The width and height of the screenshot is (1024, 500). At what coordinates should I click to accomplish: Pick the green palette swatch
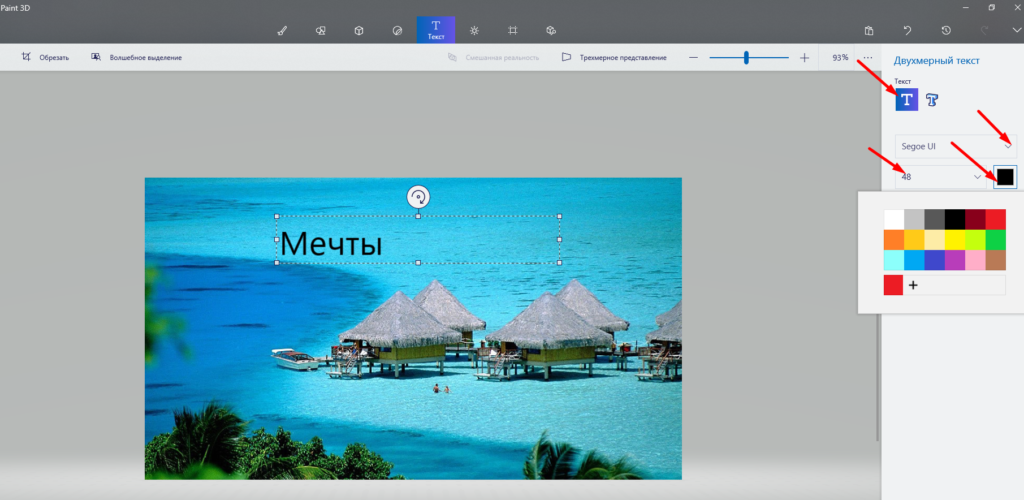click(995, 240)
